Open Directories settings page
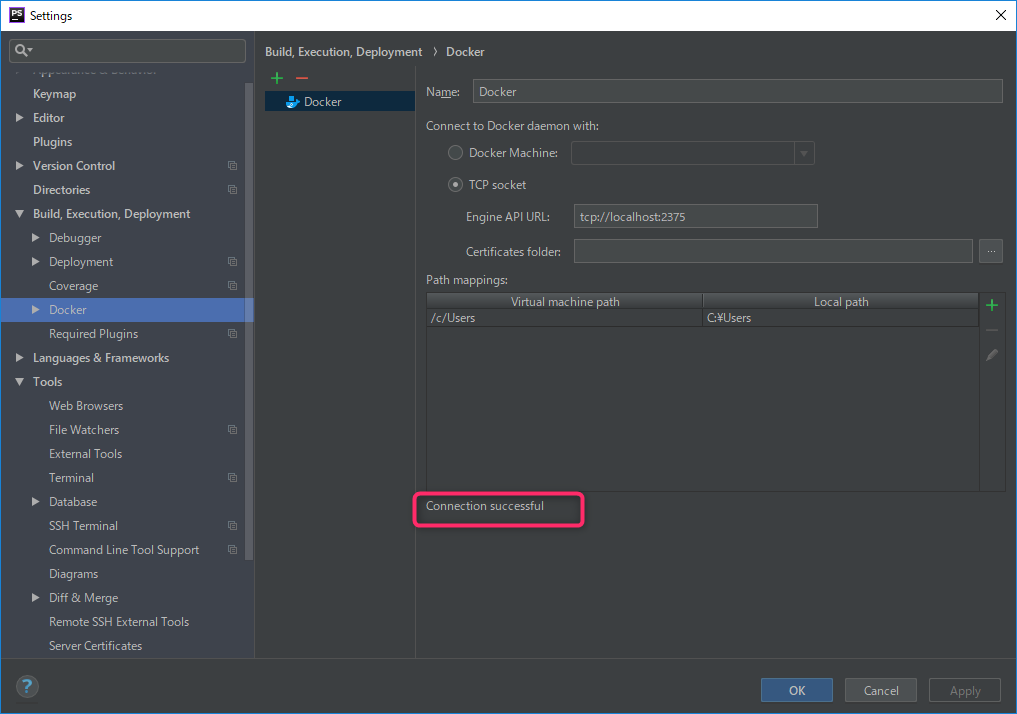 pyautogui.click(x=62, y=190)
